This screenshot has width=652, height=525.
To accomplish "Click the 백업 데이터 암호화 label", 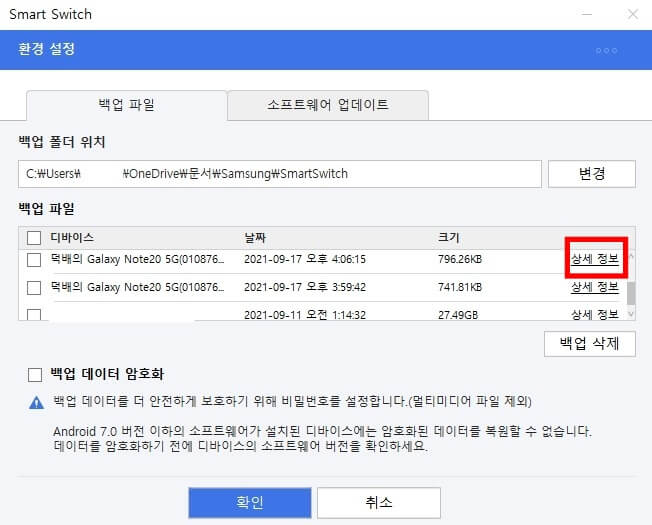I will click(x=107, y=374).
